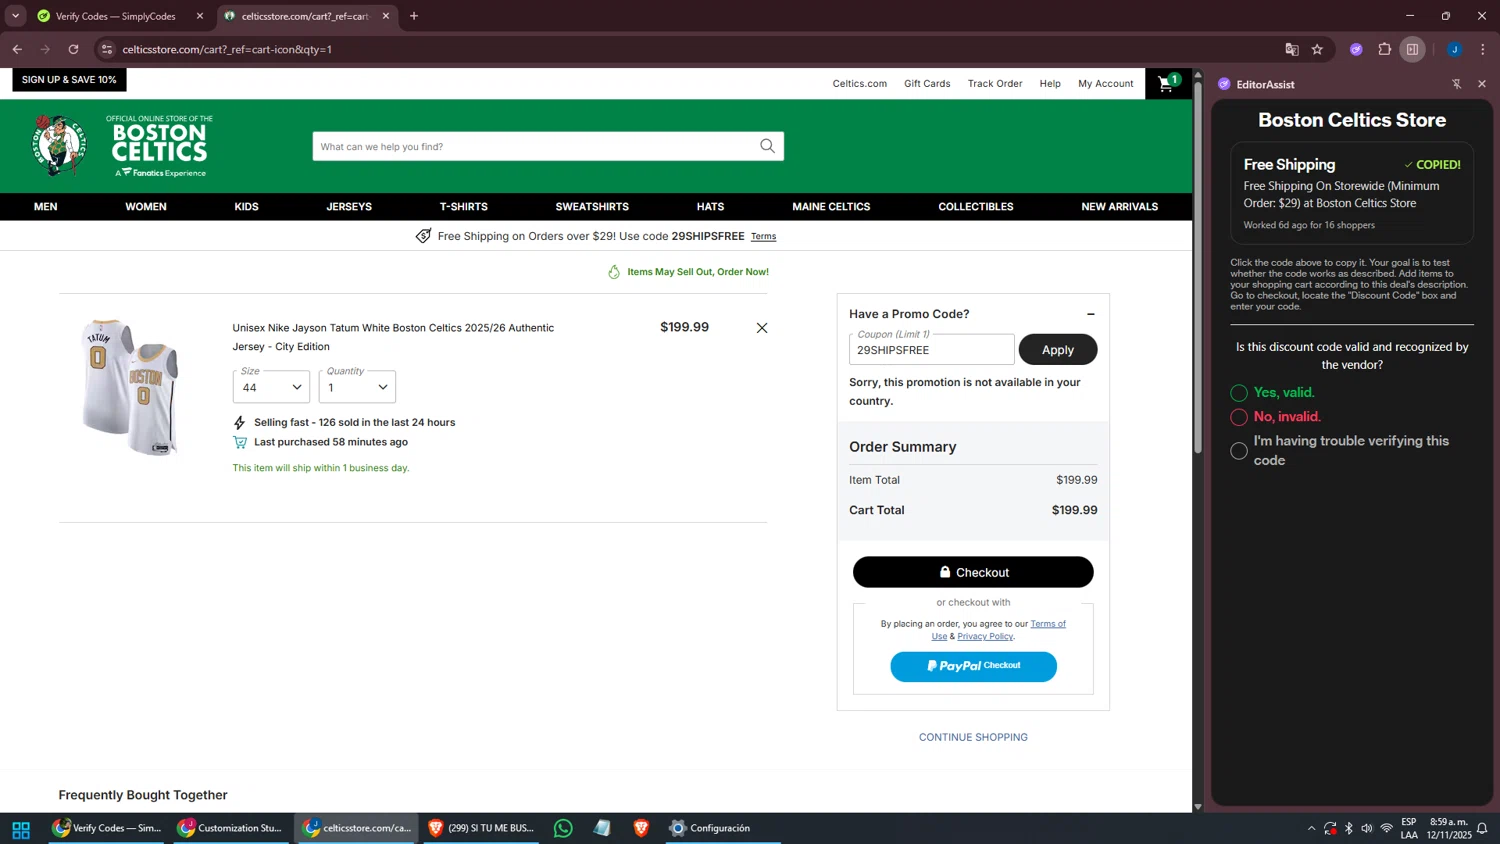1500x844 pixels.
Task: Open the Windows Start menu
Action: click(21, 829)
